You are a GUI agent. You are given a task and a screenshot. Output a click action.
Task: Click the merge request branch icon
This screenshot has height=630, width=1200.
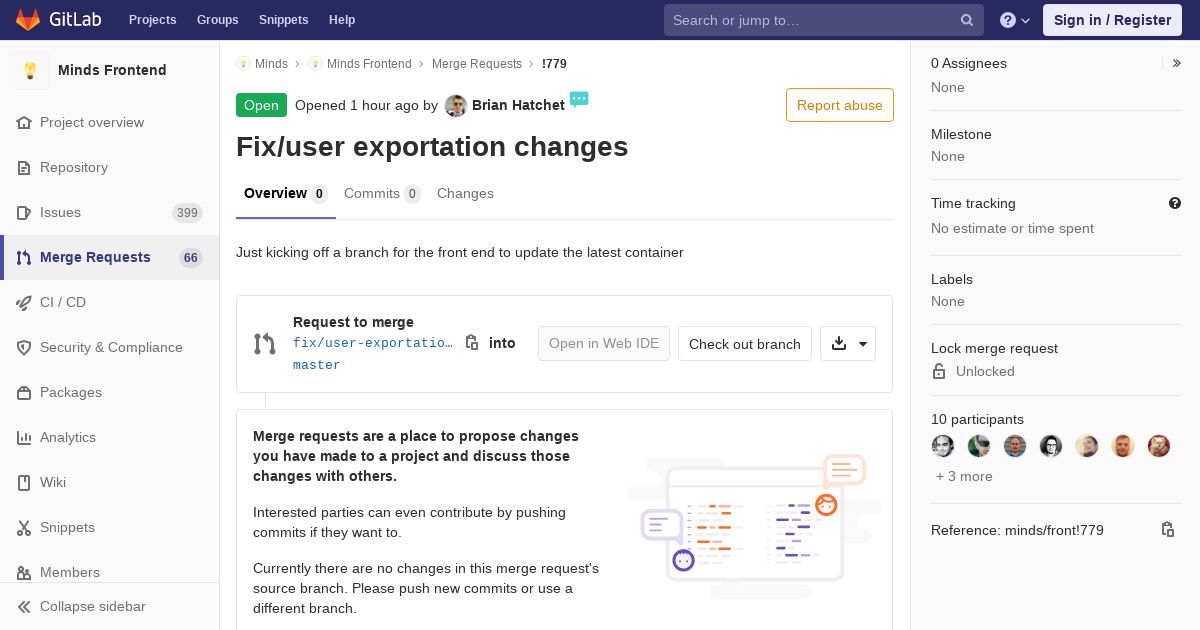tap(264, 344)
